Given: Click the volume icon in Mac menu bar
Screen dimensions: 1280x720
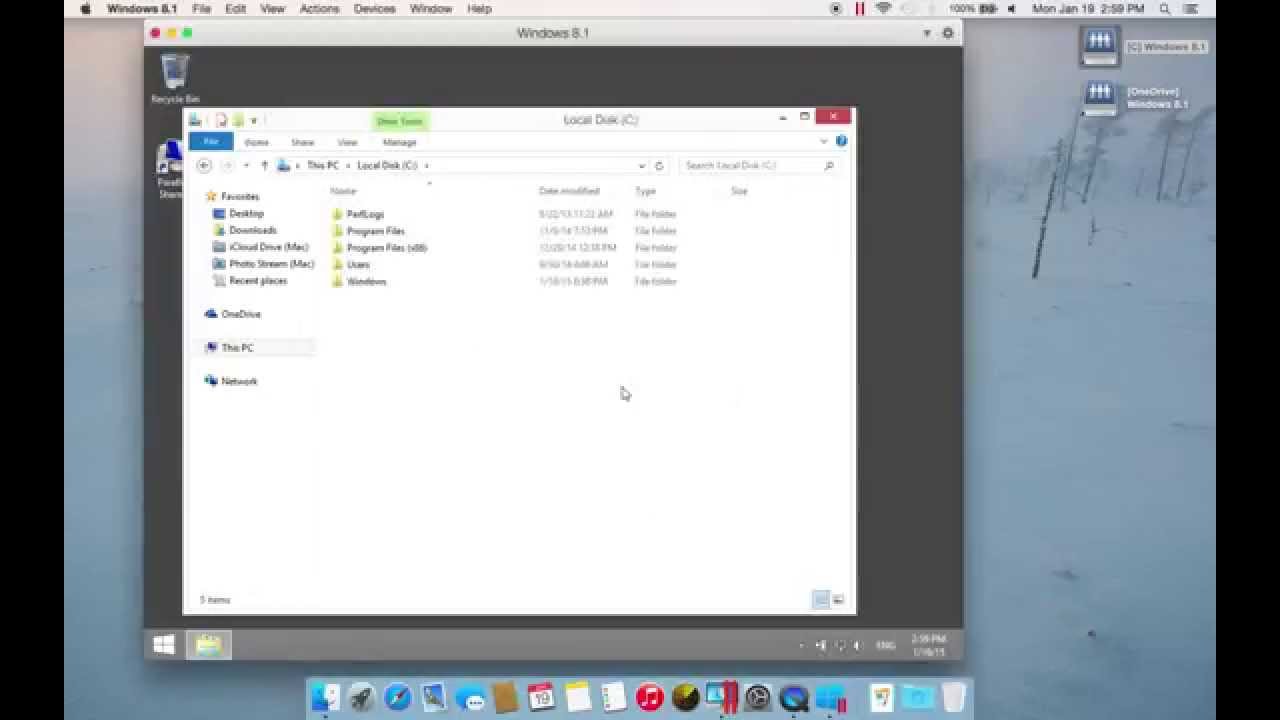Looking at the screenshot, I should pyautogui.click(x=1011, y=8).
